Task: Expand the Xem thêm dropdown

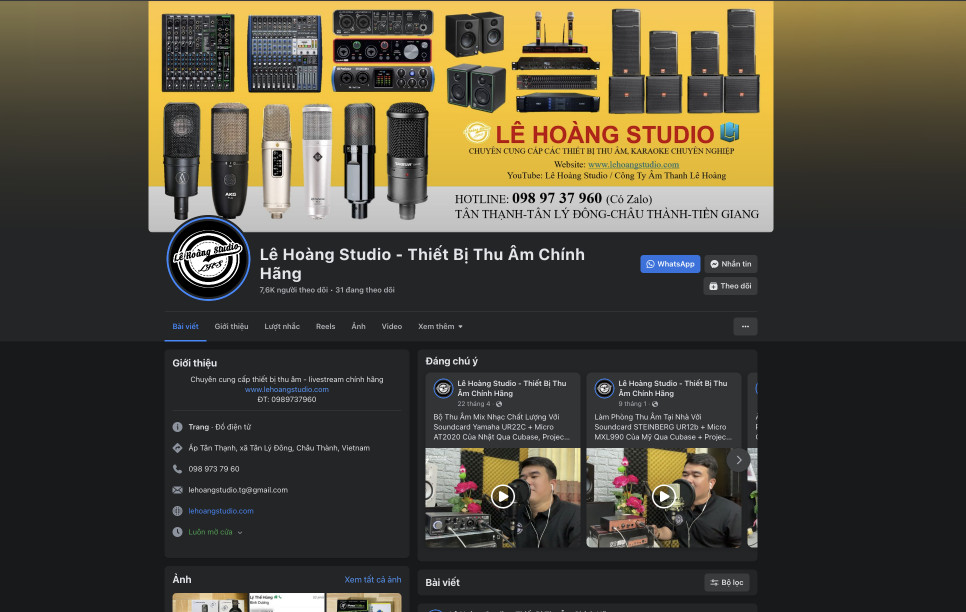Action: click(x=440, y=327)
